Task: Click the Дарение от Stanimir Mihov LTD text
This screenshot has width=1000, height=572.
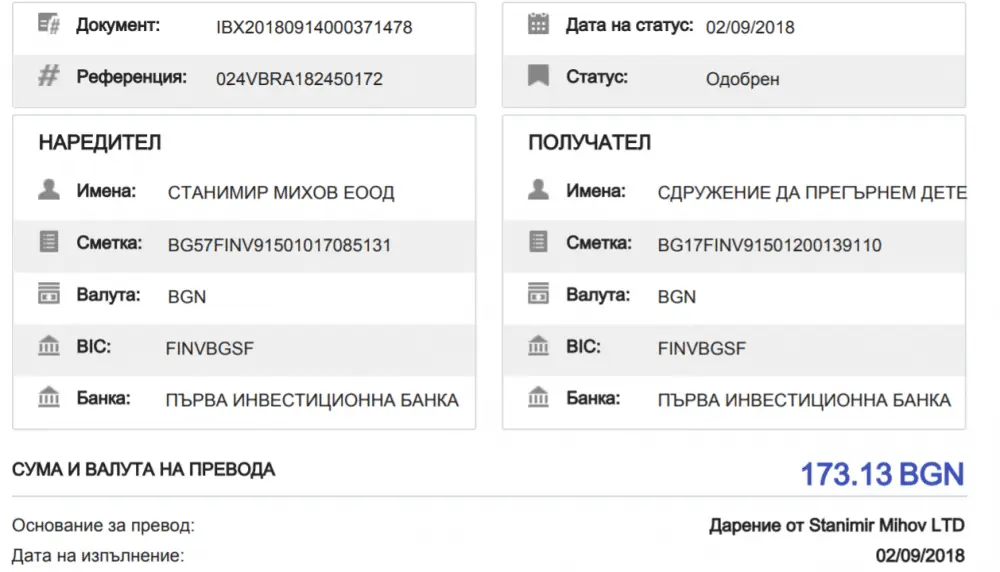Action: (836, 525)
